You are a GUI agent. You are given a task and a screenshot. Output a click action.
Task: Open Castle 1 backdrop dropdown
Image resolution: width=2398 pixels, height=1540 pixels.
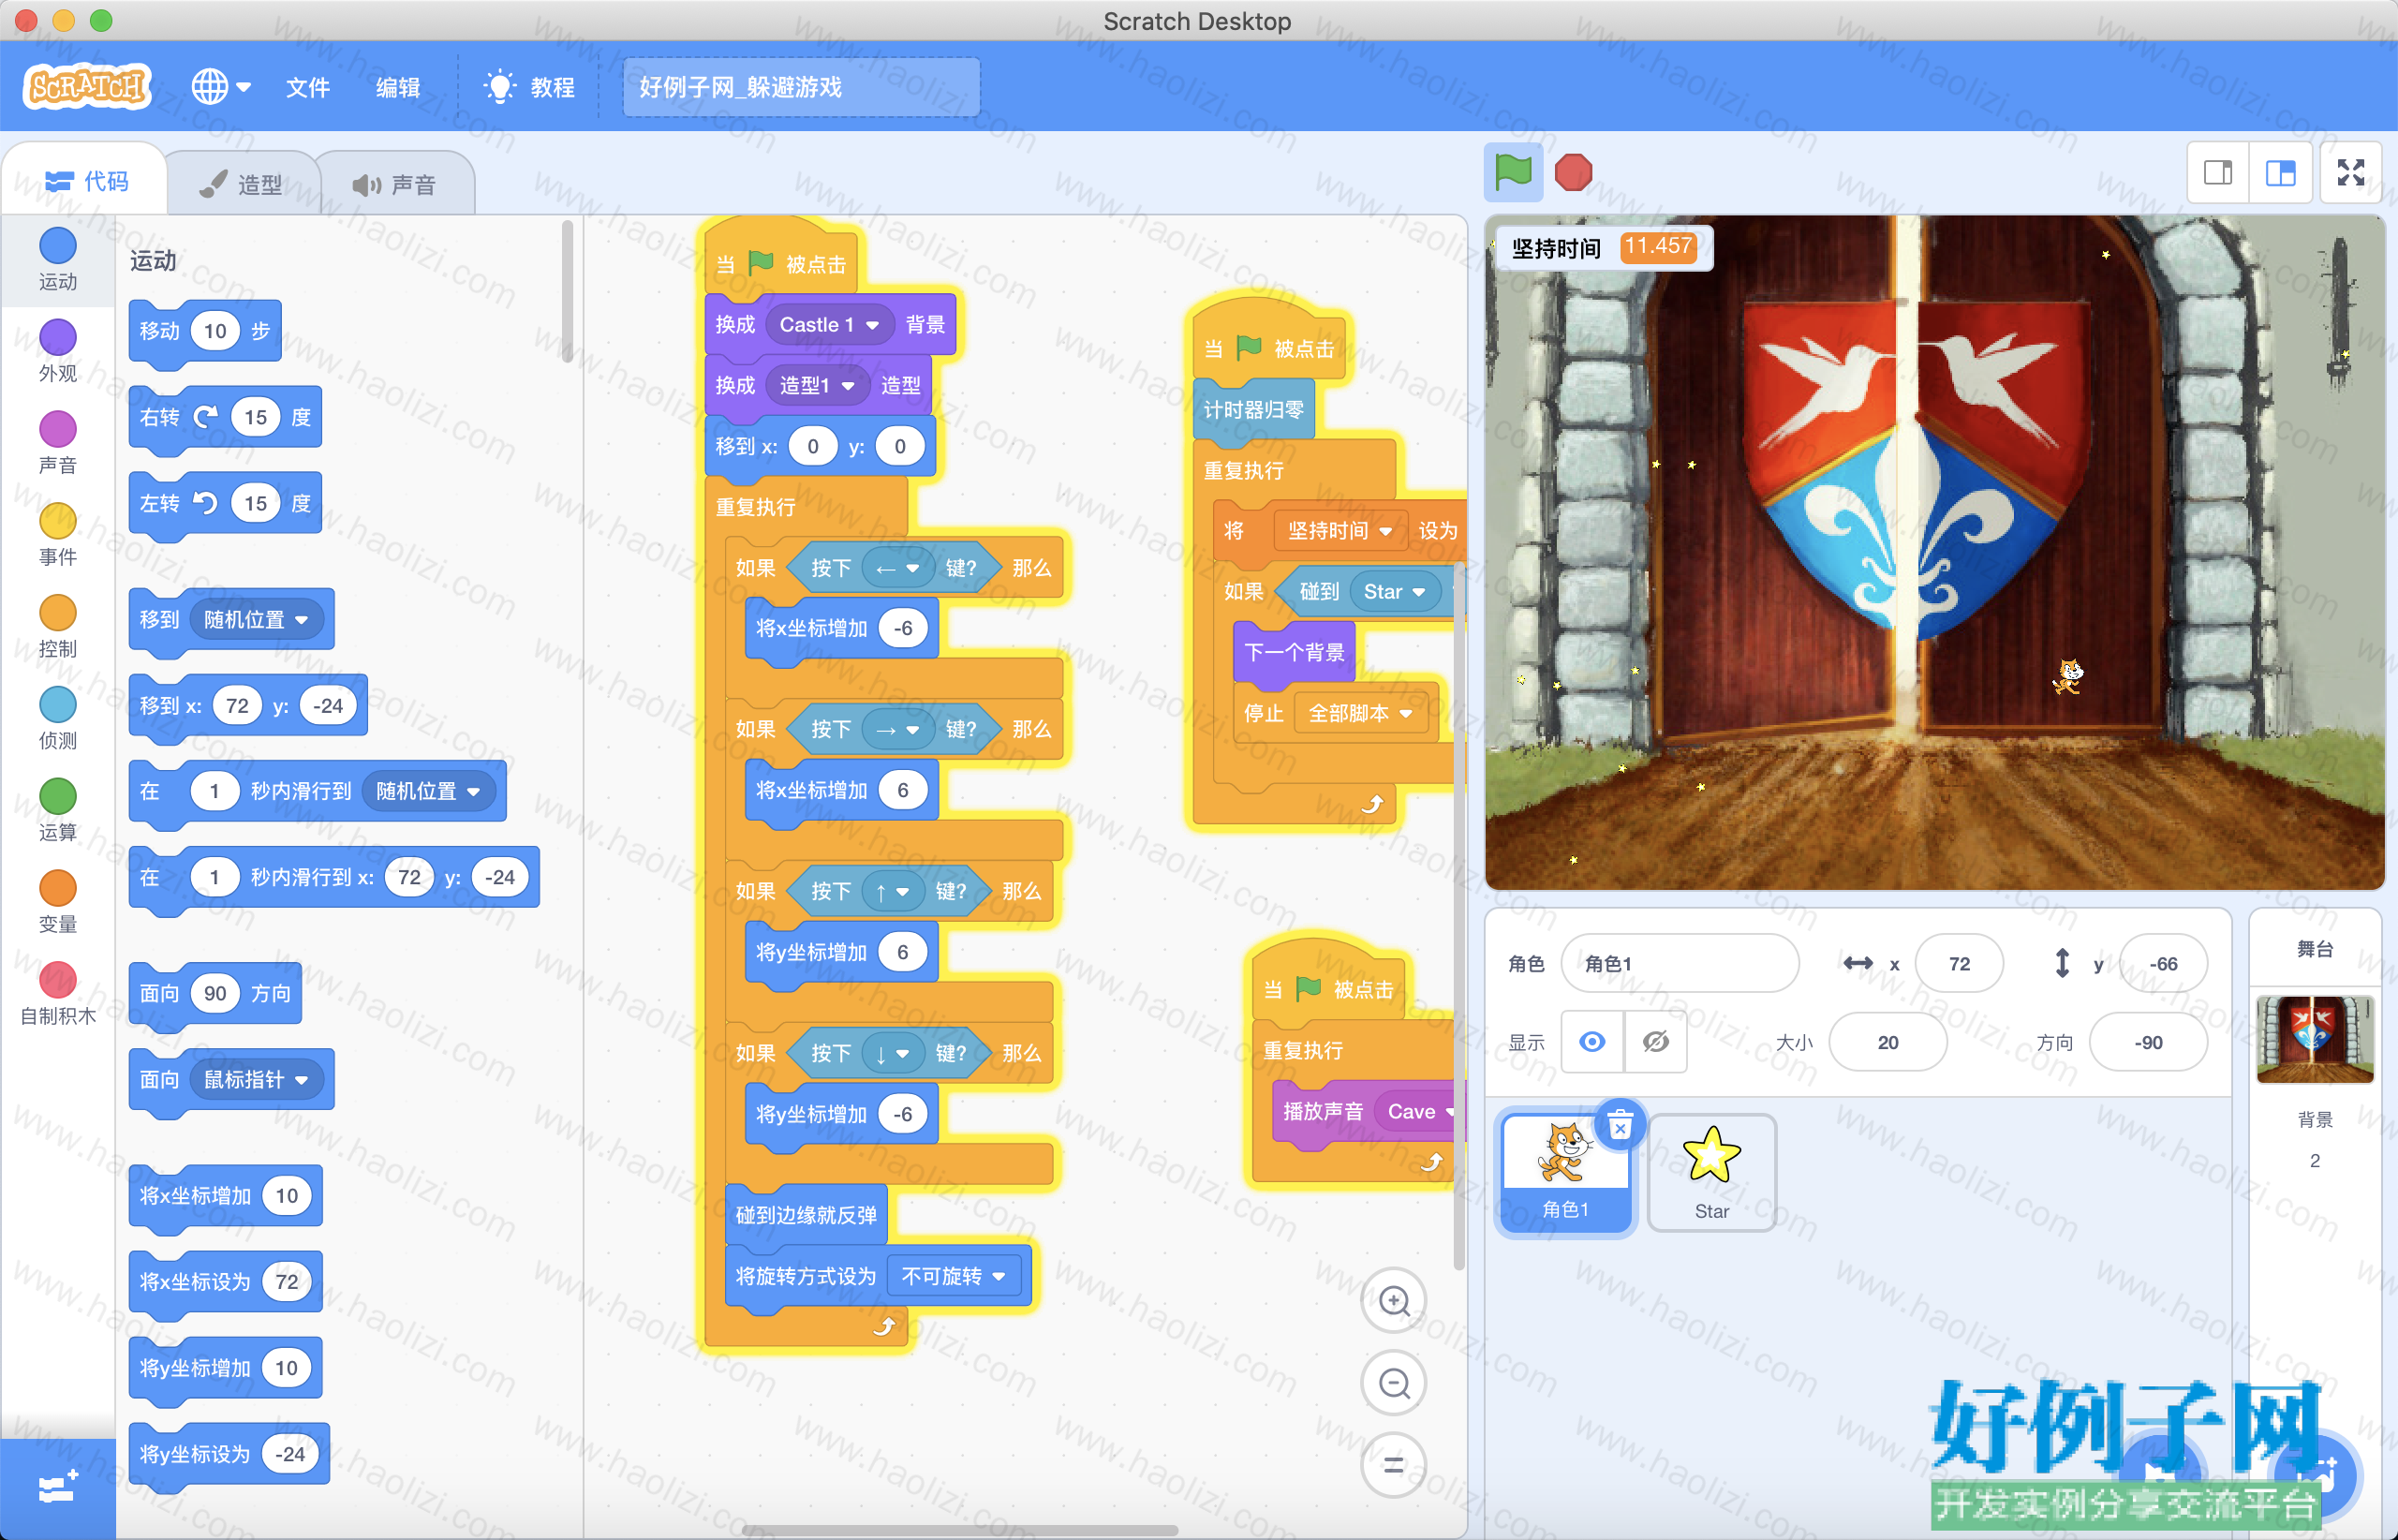click(829, 325)
